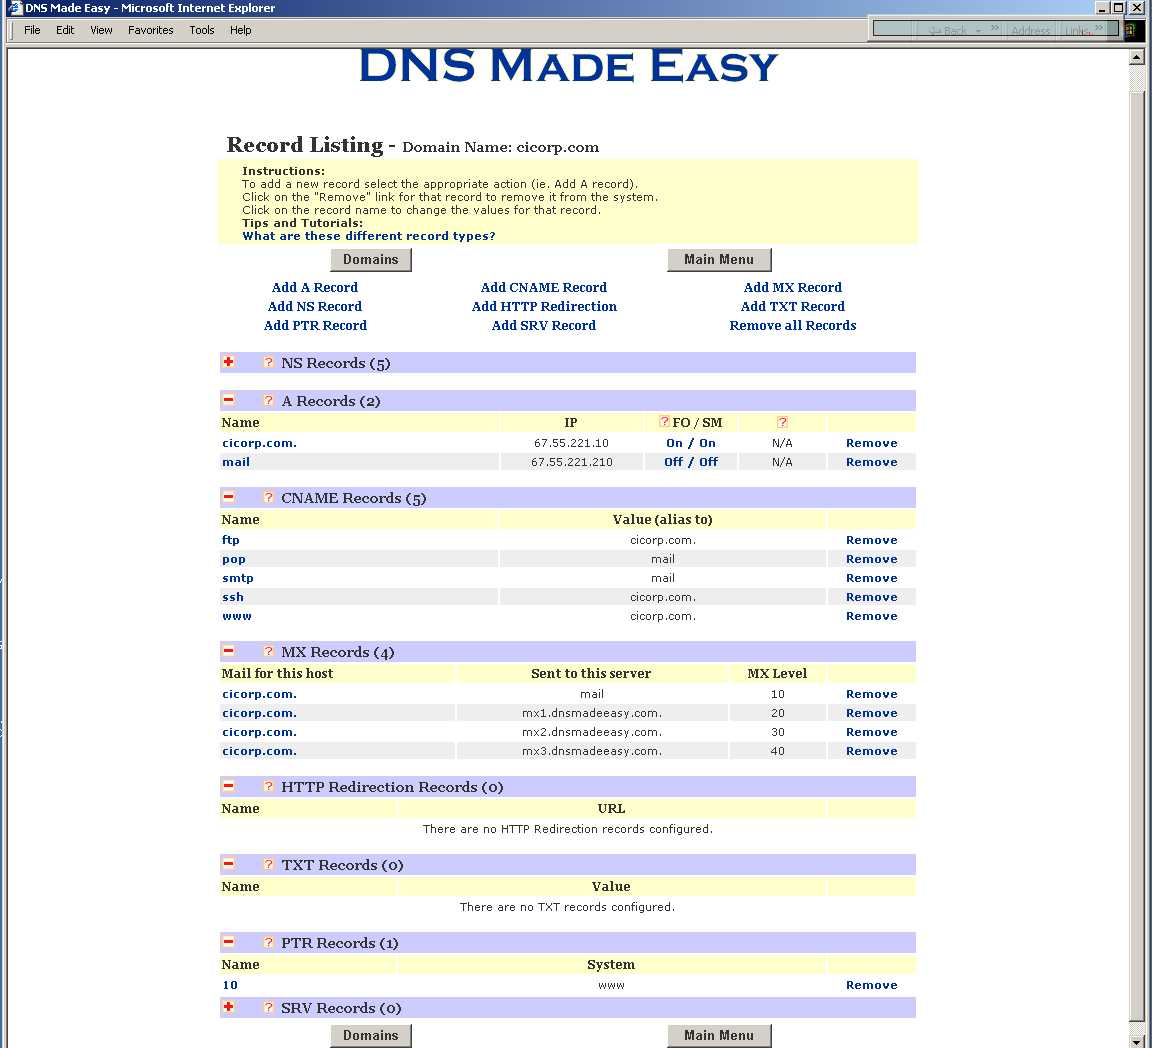The width and height of the screenshot is (1152, 1048).
Task: Open the Favorites menu
Action: tap(151, 30)
